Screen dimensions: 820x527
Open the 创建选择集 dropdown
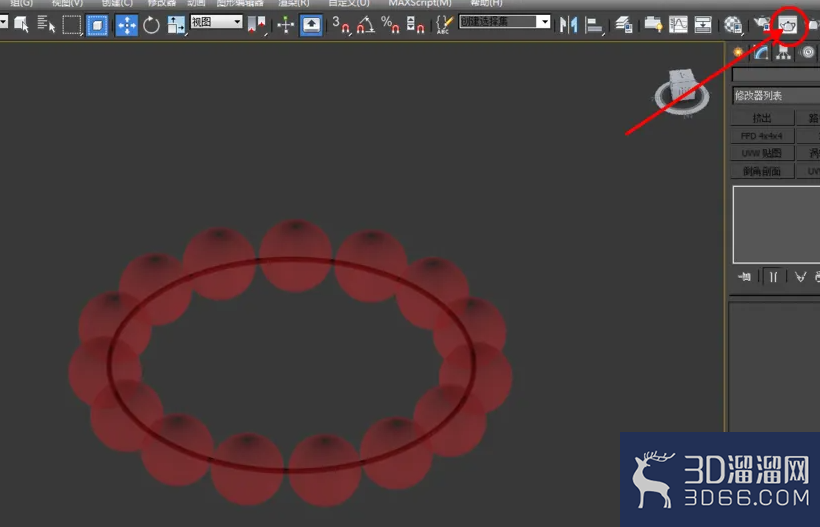coord(505,22)
